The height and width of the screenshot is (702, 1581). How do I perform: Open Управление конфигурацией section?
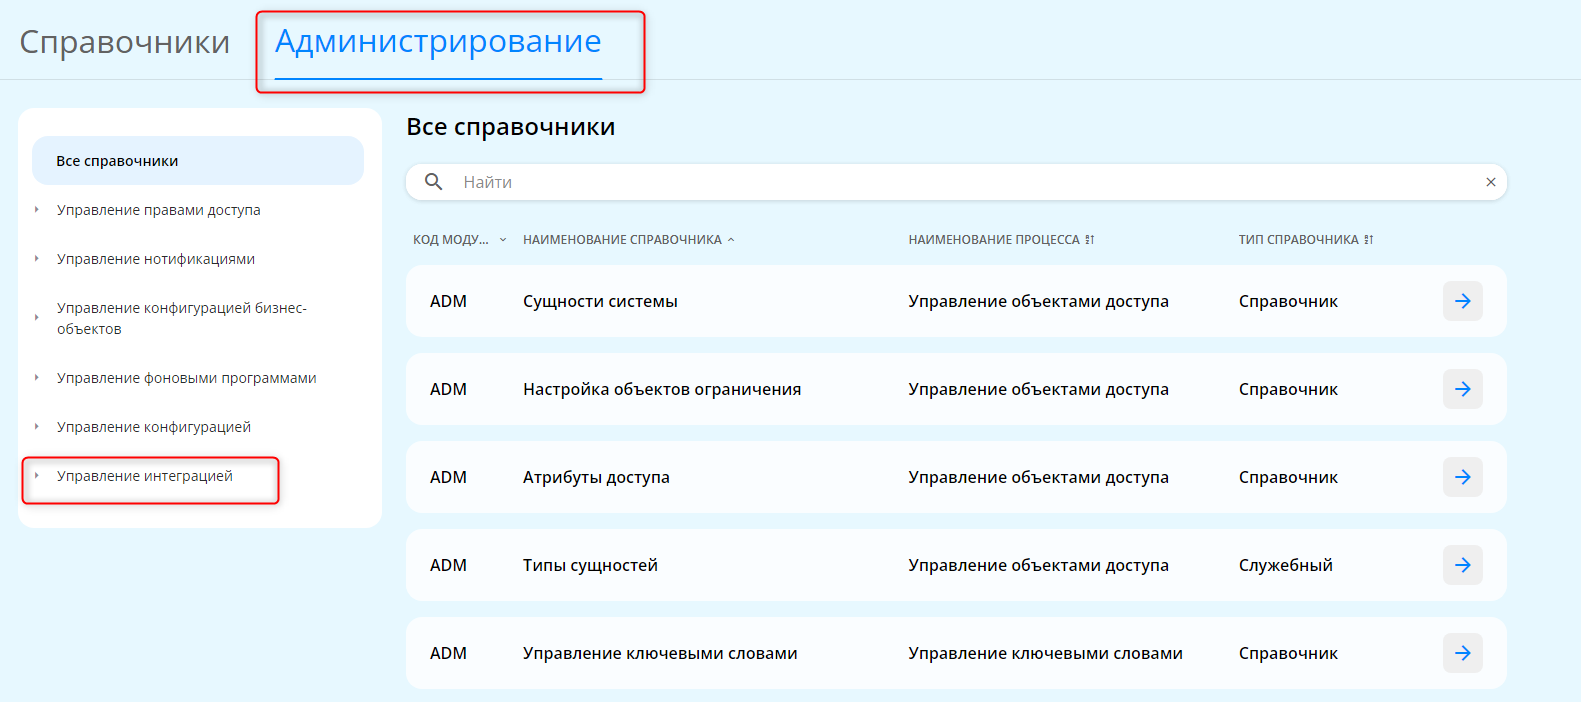click(x=154, y=427)
